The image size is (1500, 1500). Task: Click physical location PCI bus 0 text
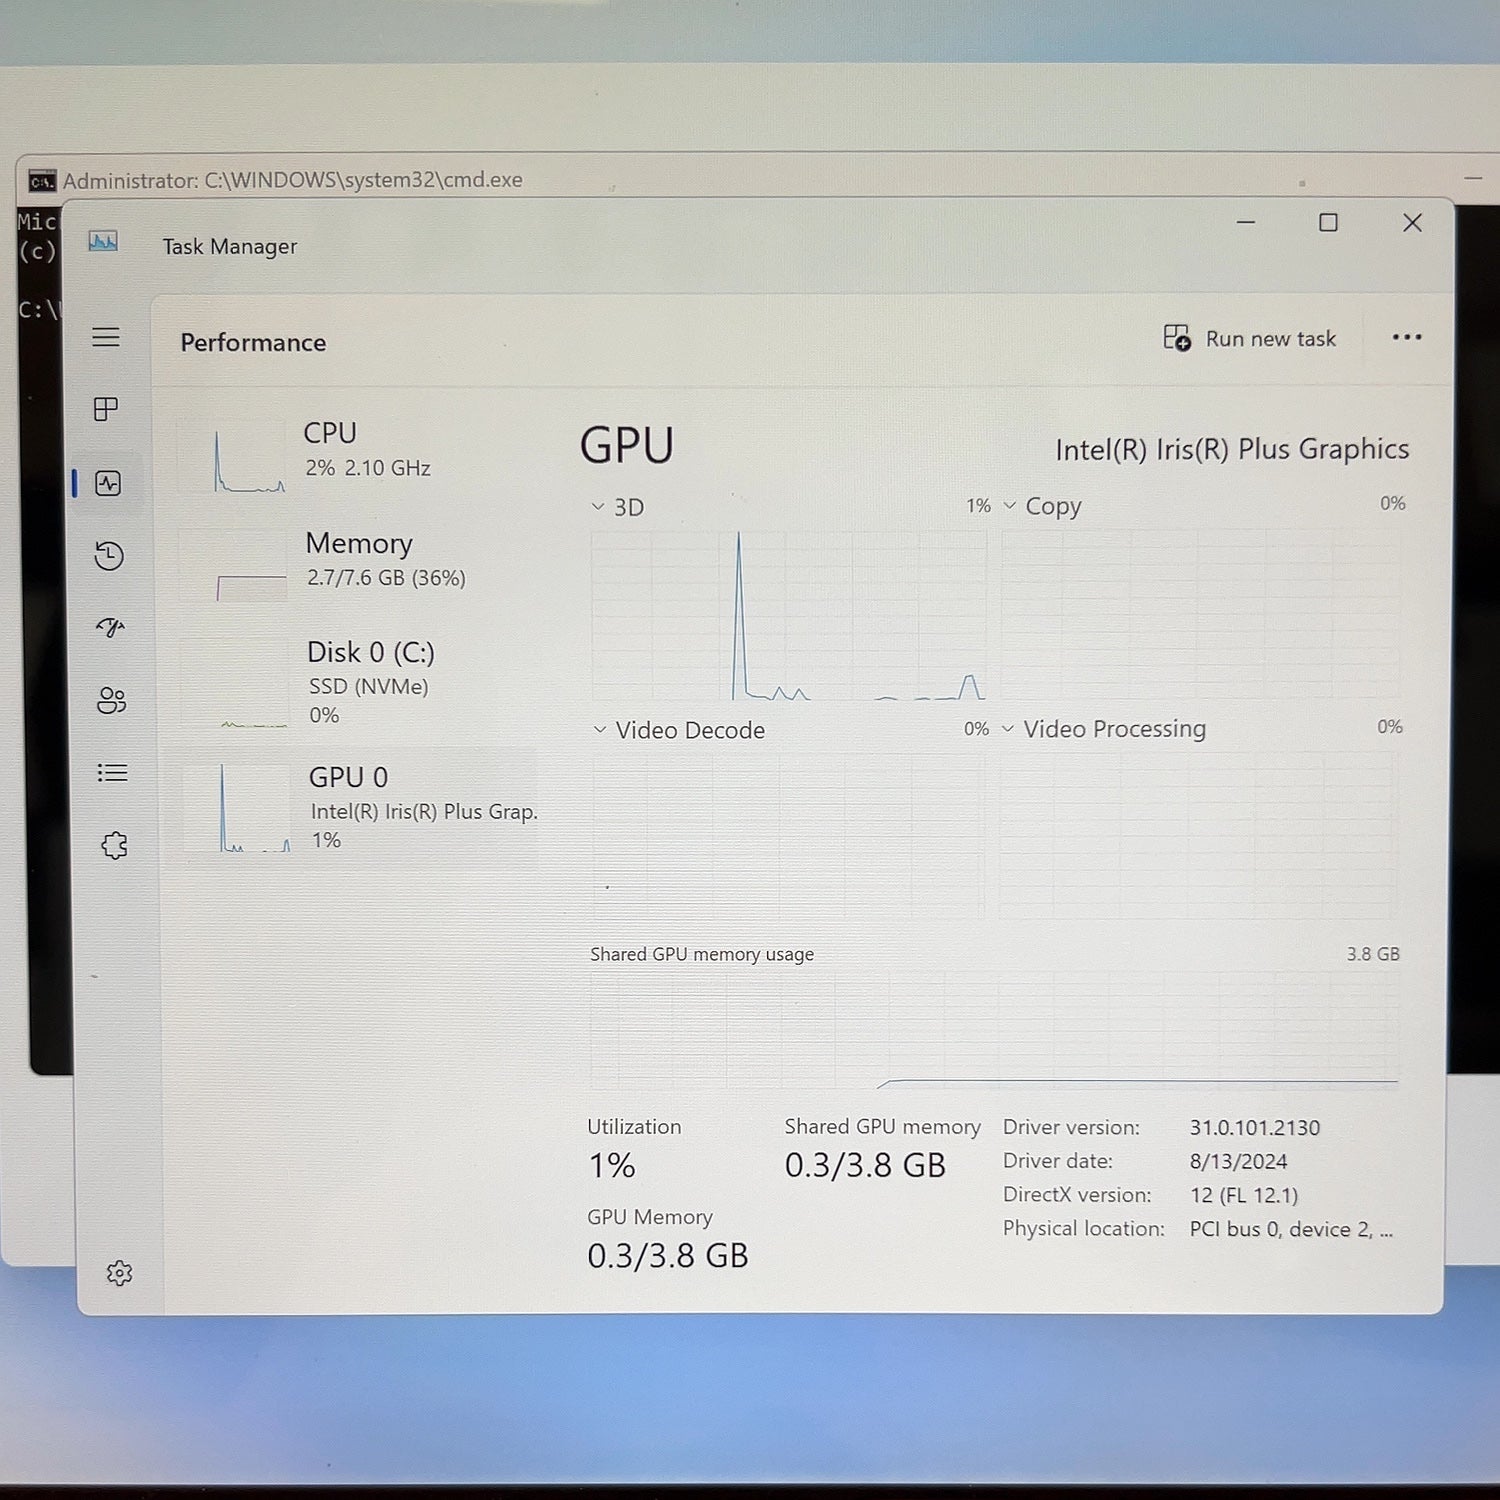pos(1291,1229)
